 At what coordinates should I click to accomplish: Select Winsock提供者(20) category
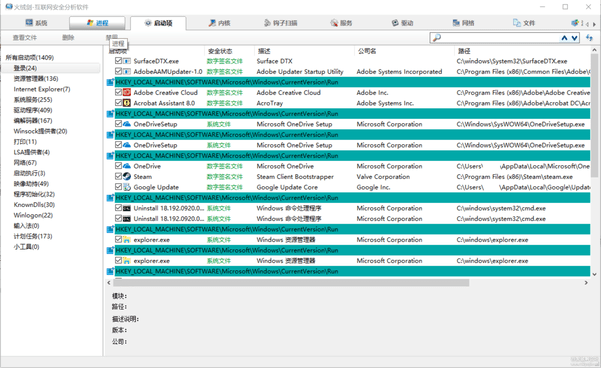pyautogui.click(x=40, y=131)
